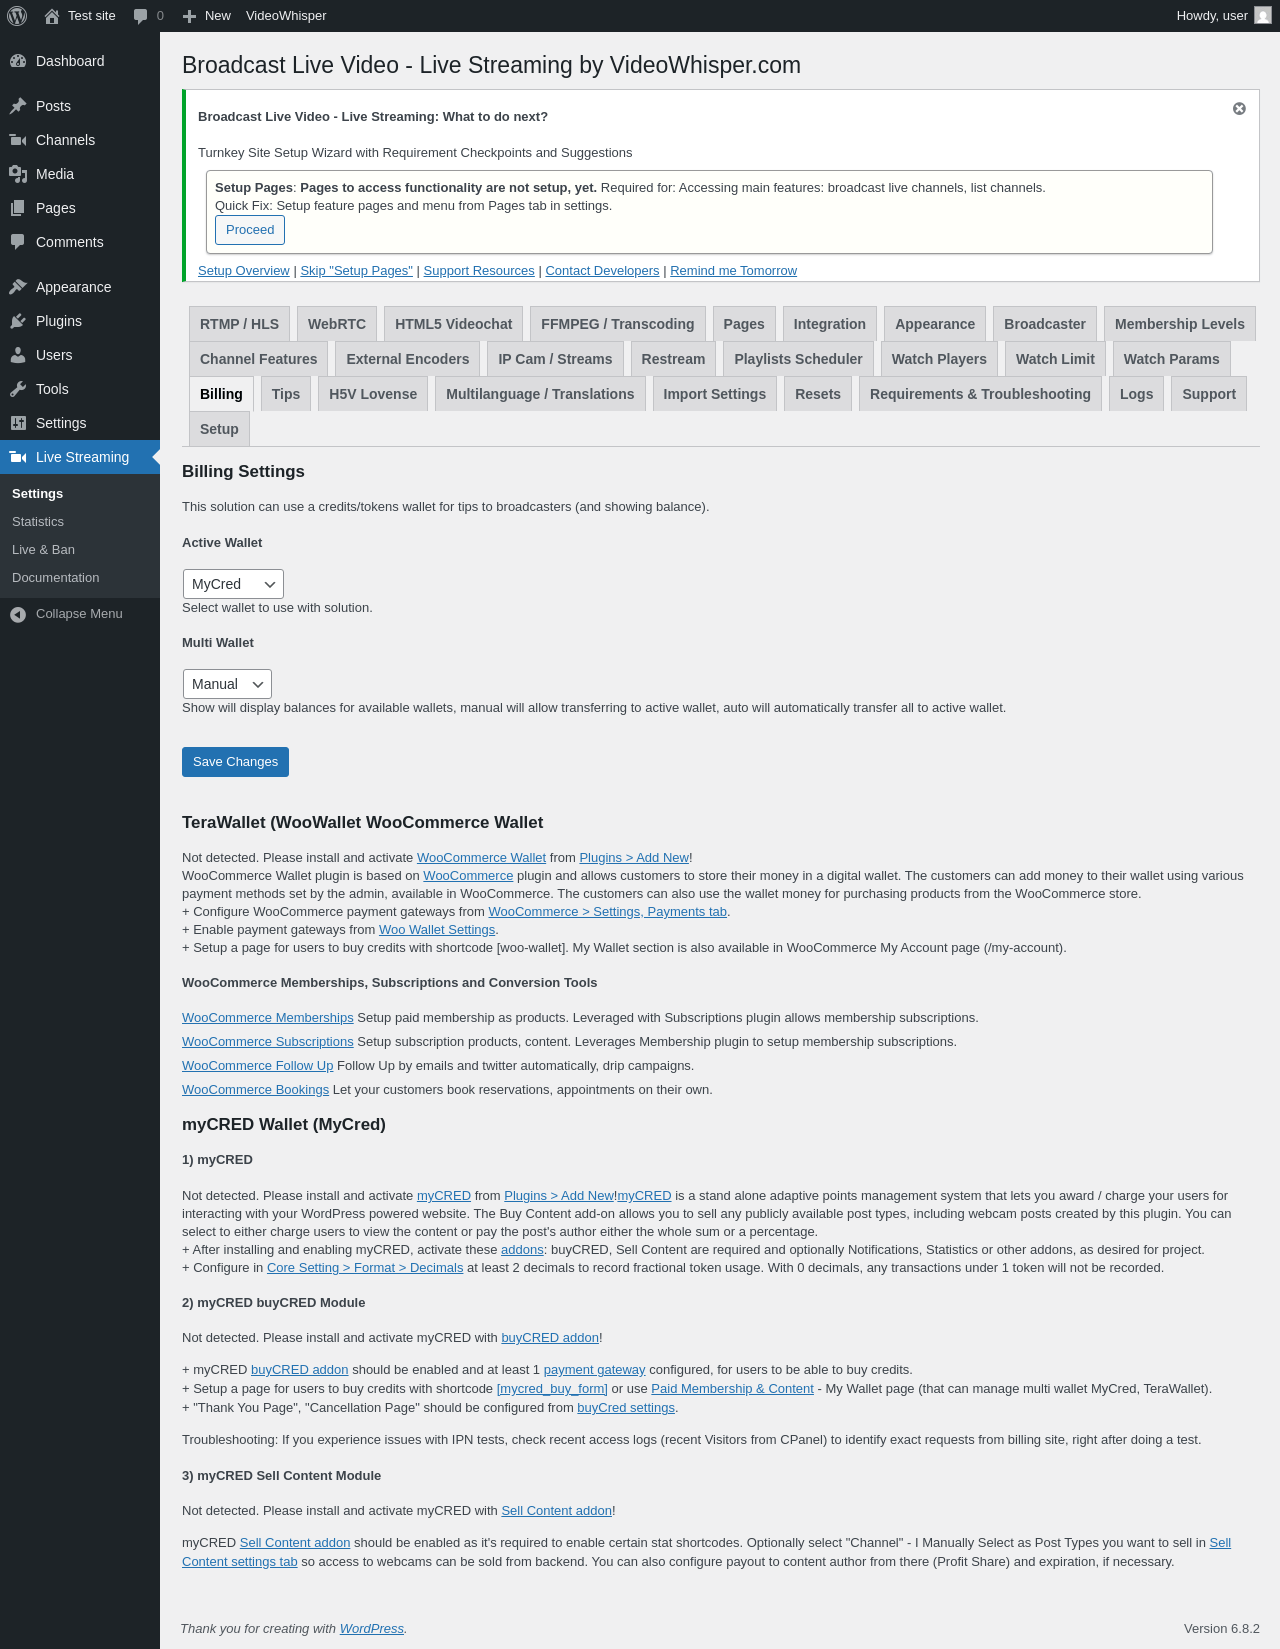Open the HTML5 Videochat tab
Image resolution: width=1280 pixels, height=1649 pixels.
click(x=453, y=324)
